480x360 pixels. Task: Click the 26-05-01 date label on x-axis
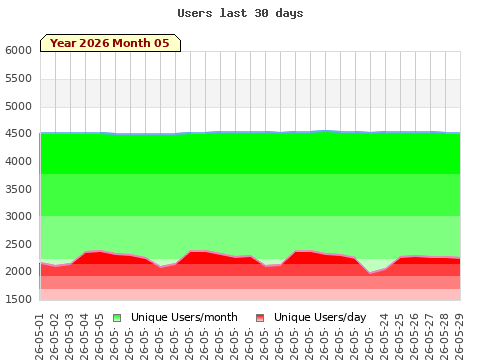click(39, 337)
